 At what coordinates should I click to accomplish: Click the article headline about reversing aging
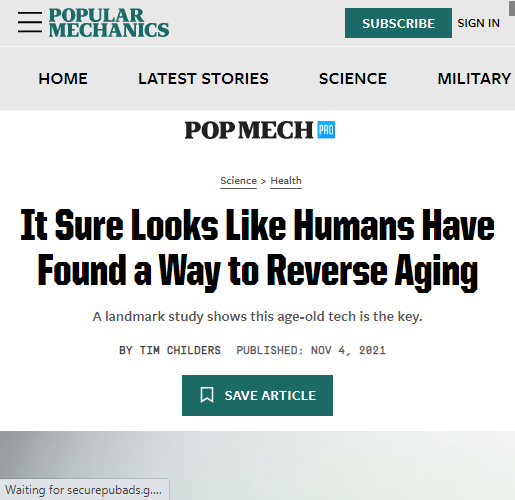pos(257,249)
